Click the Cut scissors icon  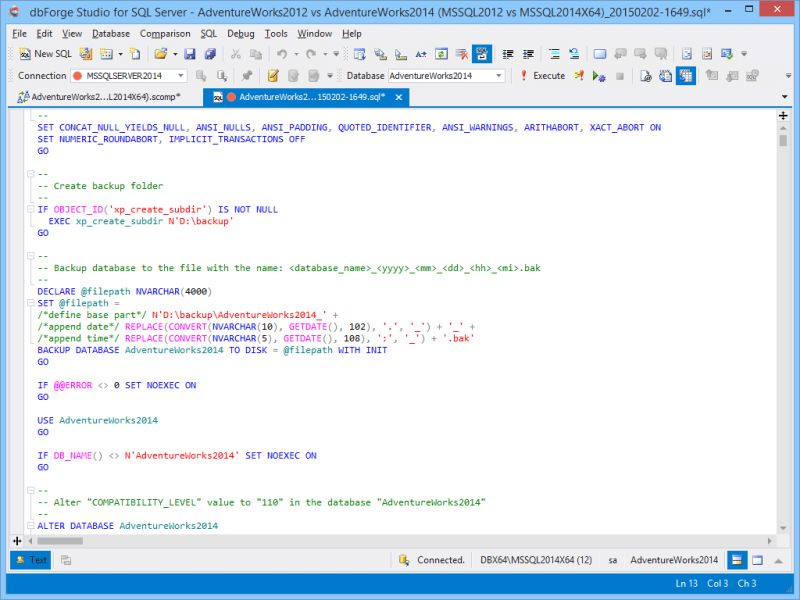coord(235,54)
